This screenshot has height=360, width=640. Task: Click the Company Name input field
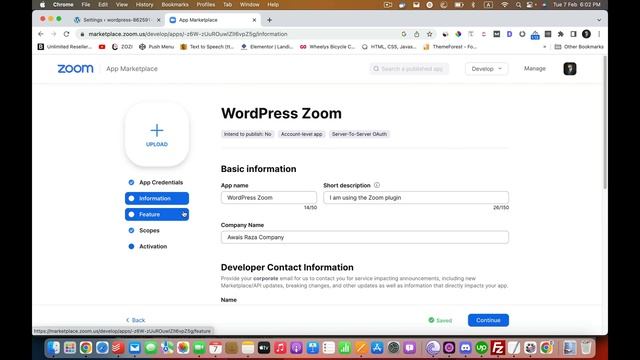click(x=365, y=237)
